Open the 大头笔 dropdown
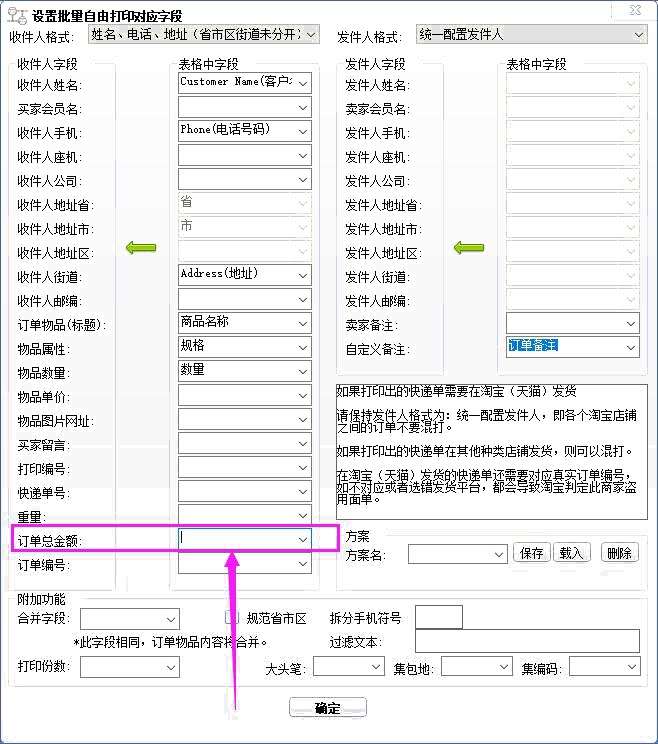658x744 pixels. coord(349,666)
